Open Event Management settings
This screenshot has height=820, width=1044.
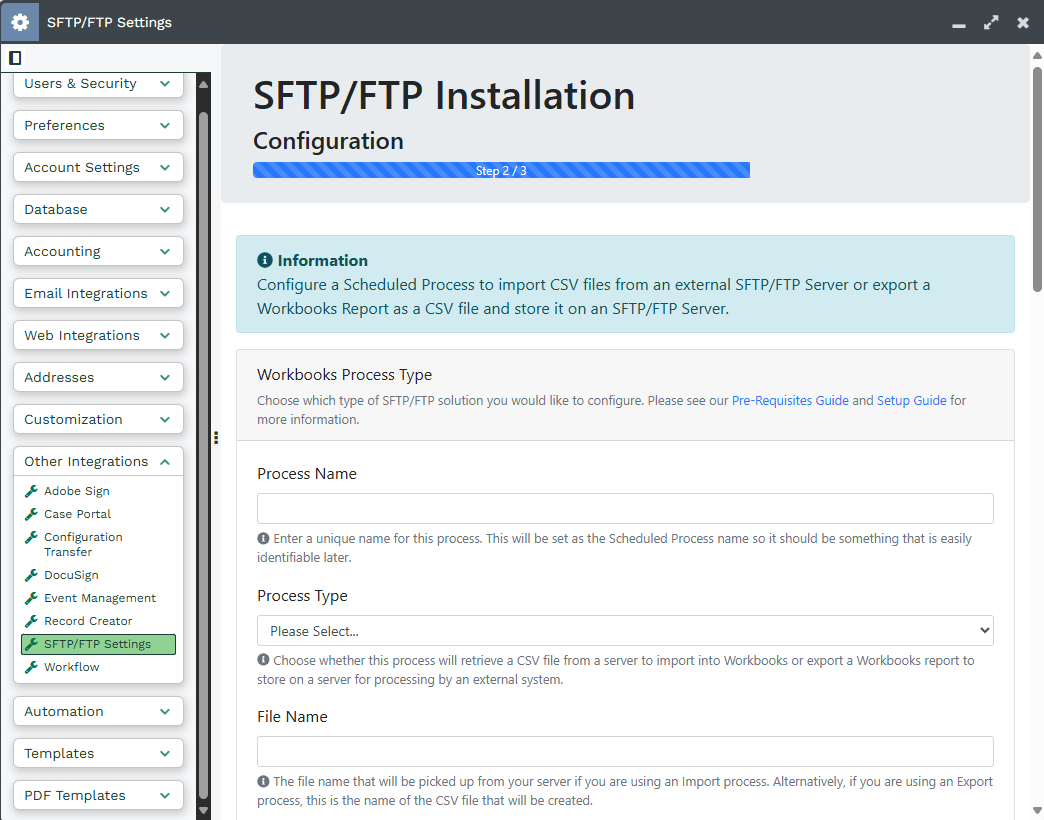pos(100,598)
